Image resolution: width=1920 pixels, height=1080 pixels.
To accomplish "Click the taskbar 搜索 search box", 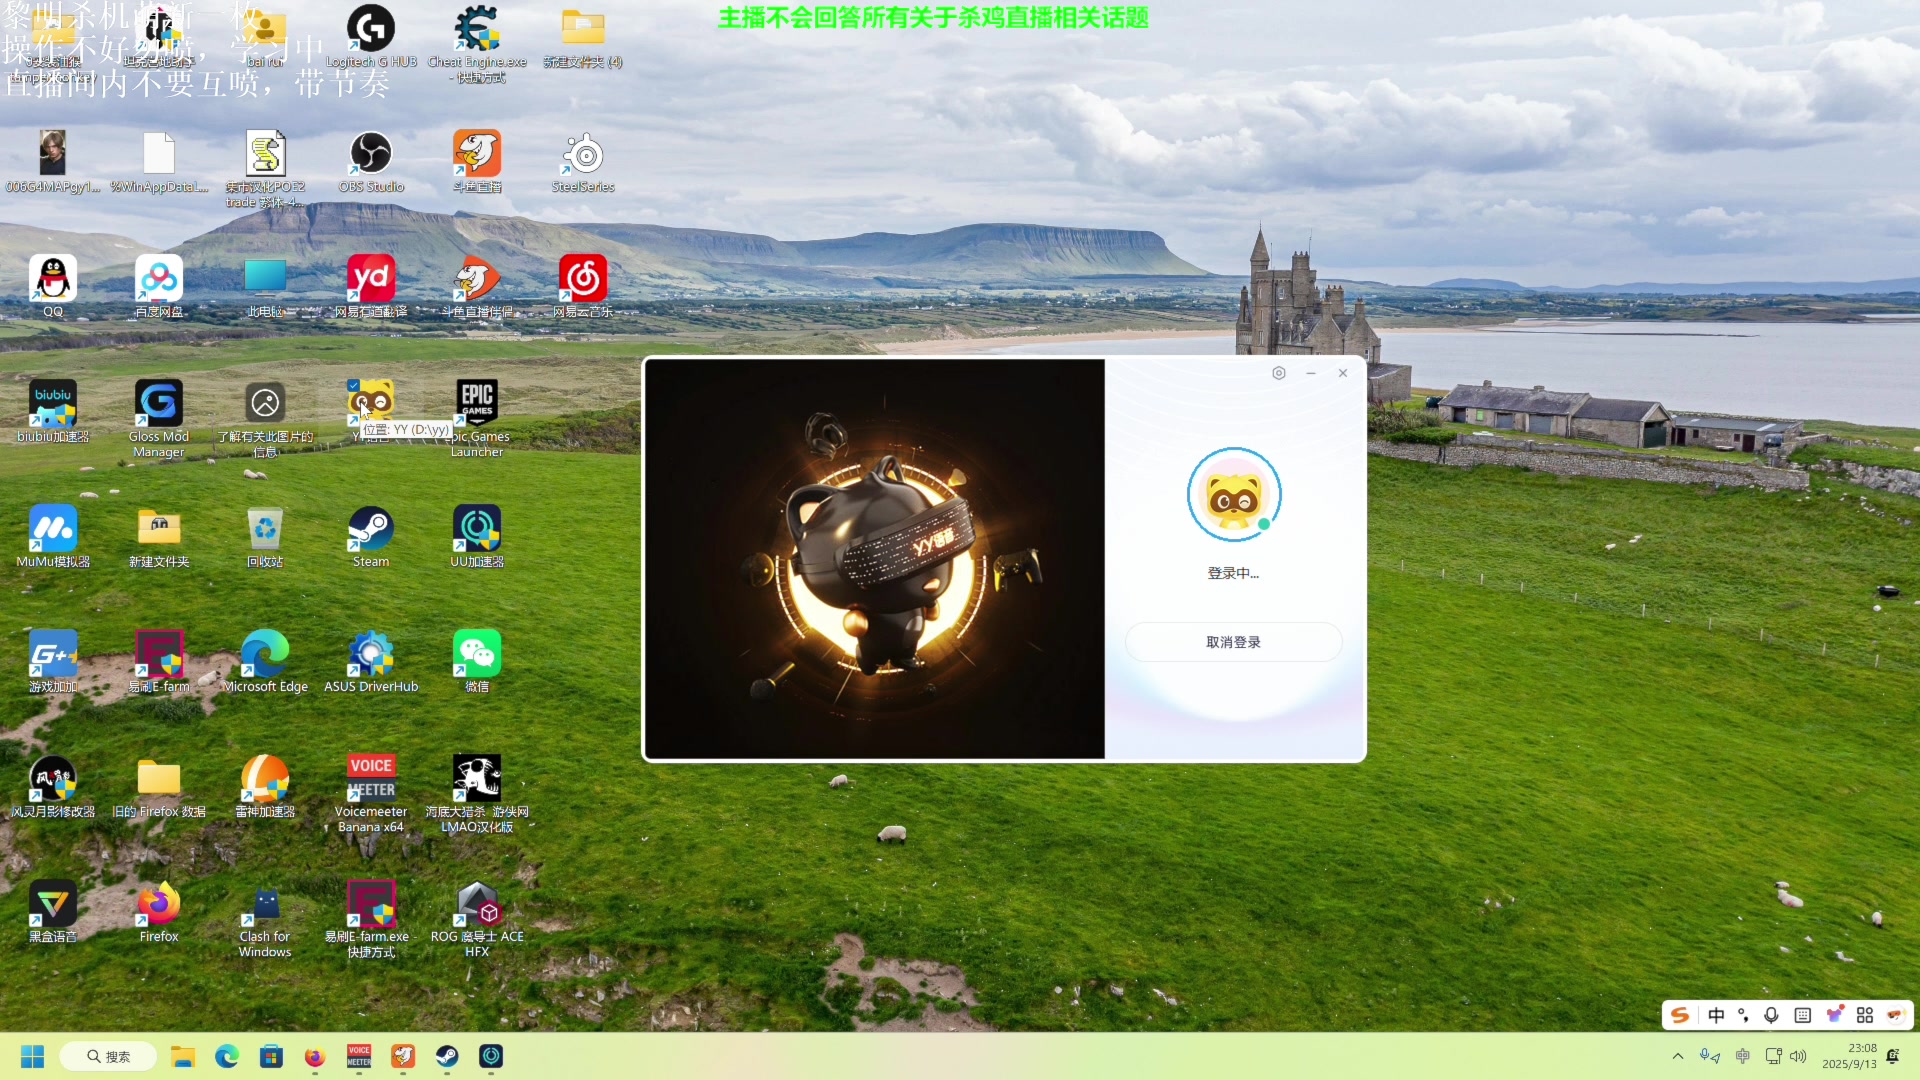I will pos(108,1056).
